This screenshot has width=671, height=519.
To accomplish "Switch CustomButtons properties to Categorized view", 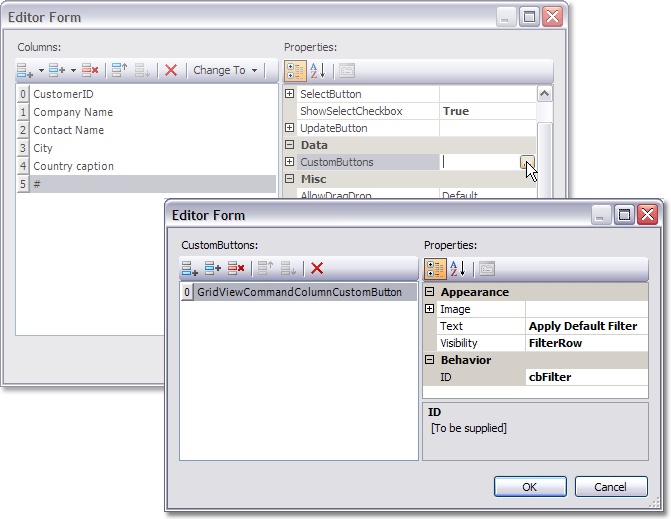I will coord(436,268).
